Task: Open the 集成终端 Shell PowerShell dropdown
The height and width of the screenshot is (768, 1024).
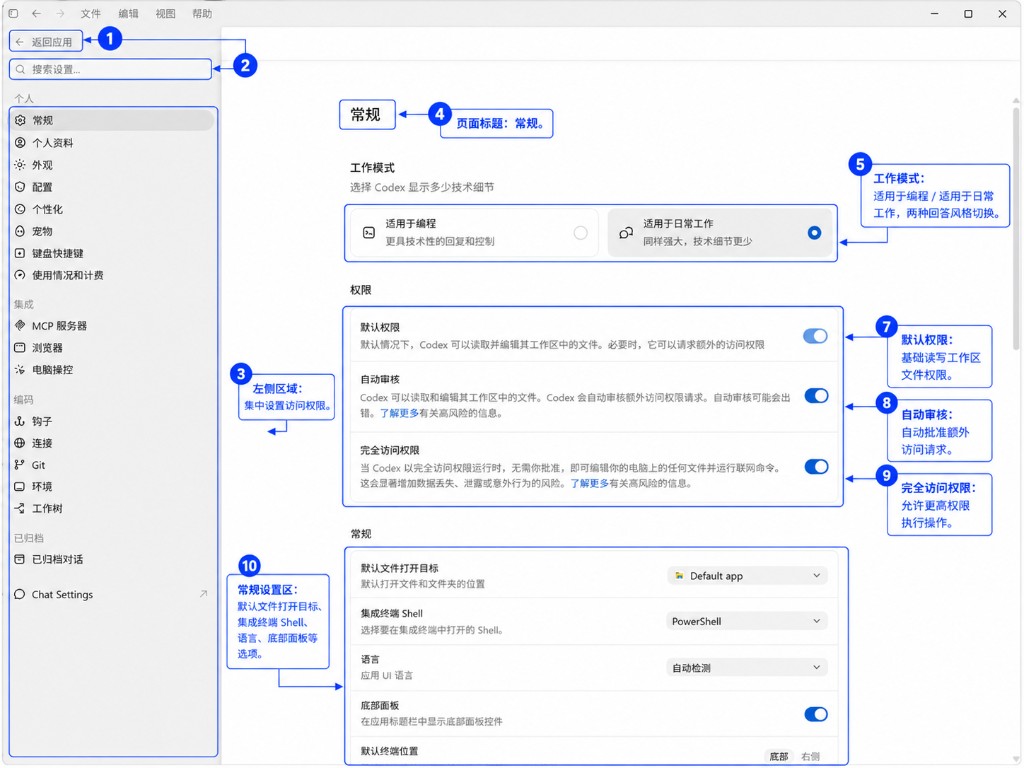Action: (747, 621)
